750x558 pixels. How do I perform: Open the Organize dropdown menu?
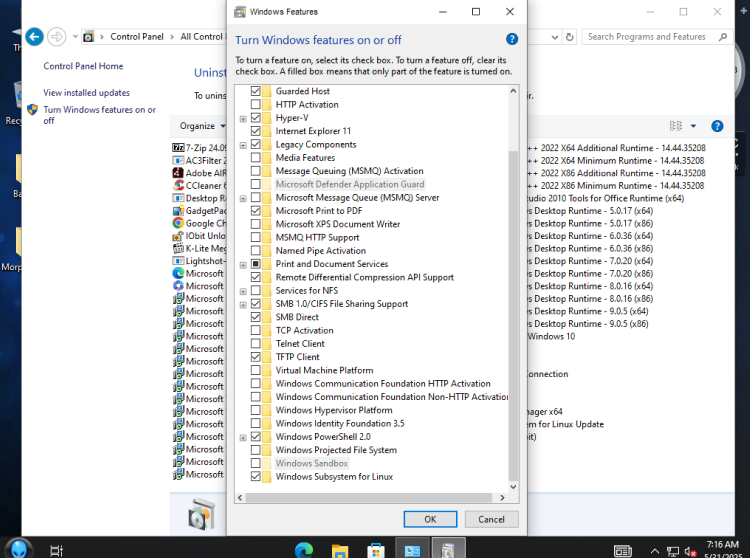point(202,126)
